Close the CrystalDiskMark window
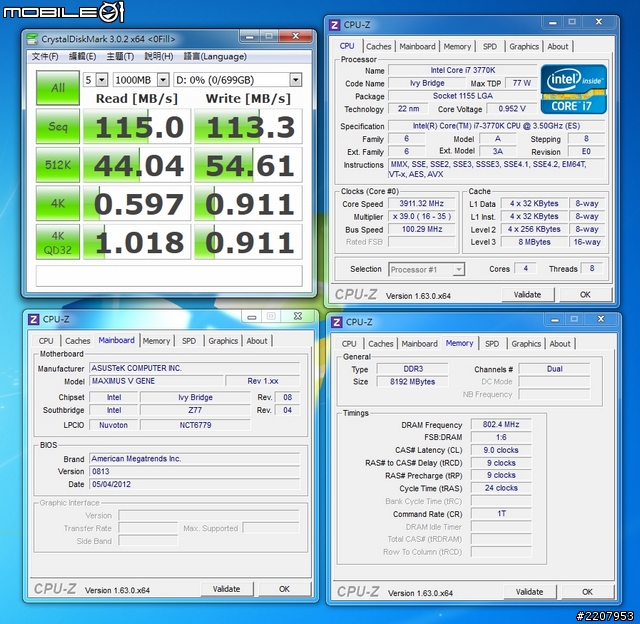 tap(296, 36)
